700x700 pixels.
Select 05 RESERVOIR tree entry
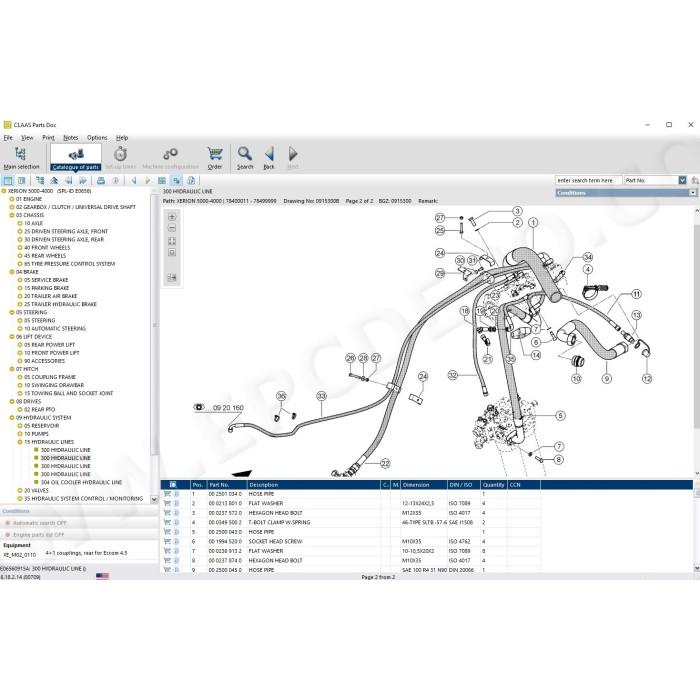[x=42, y=426]
